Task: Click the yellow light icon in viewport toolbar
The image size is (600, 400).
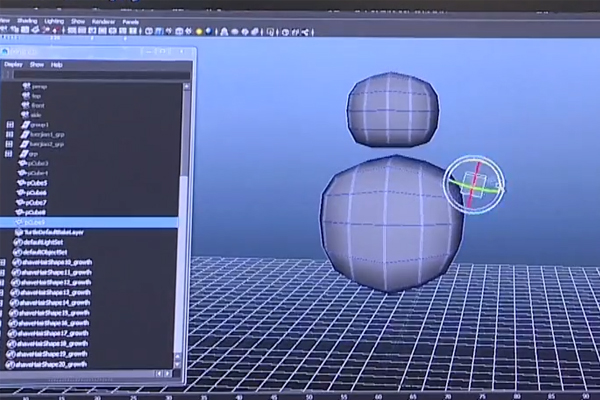Action: 200,30
